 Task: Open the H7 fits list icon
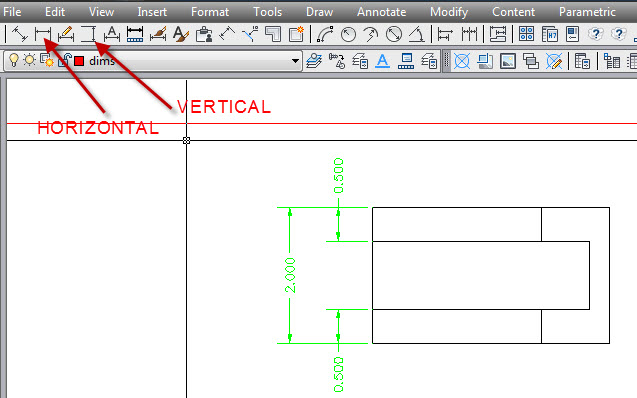[550, 34]
